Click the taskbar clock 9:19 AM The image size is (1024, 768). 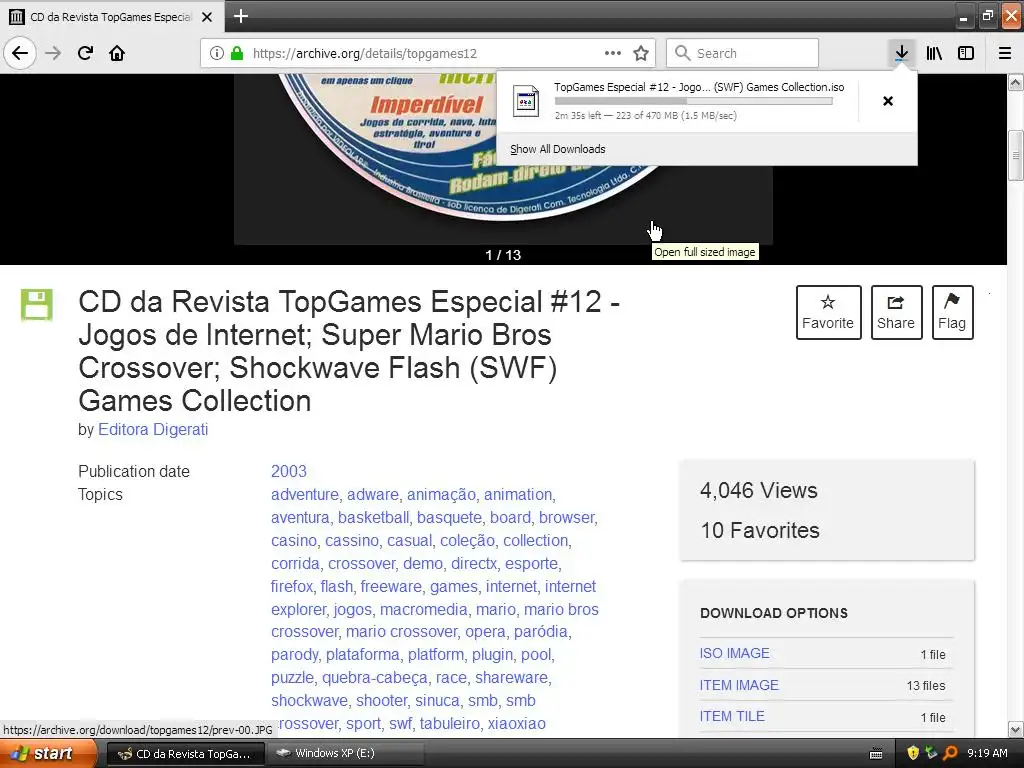pyautogui.click(x=987, y=753)
